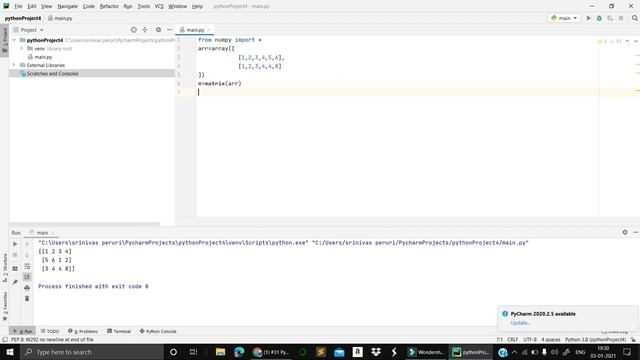Toggle scroll to end in Run console

click(x=27, y=277)
